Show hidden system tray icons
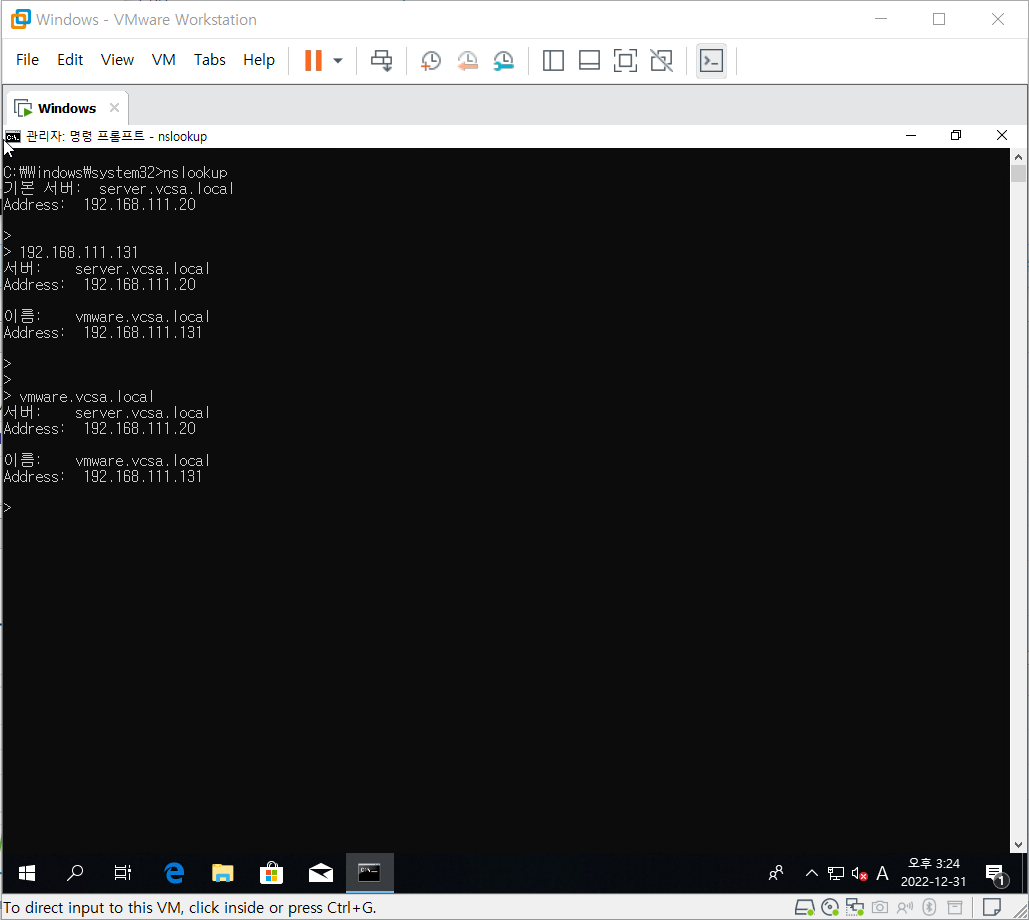1029x920 pixels. (812, 873)
